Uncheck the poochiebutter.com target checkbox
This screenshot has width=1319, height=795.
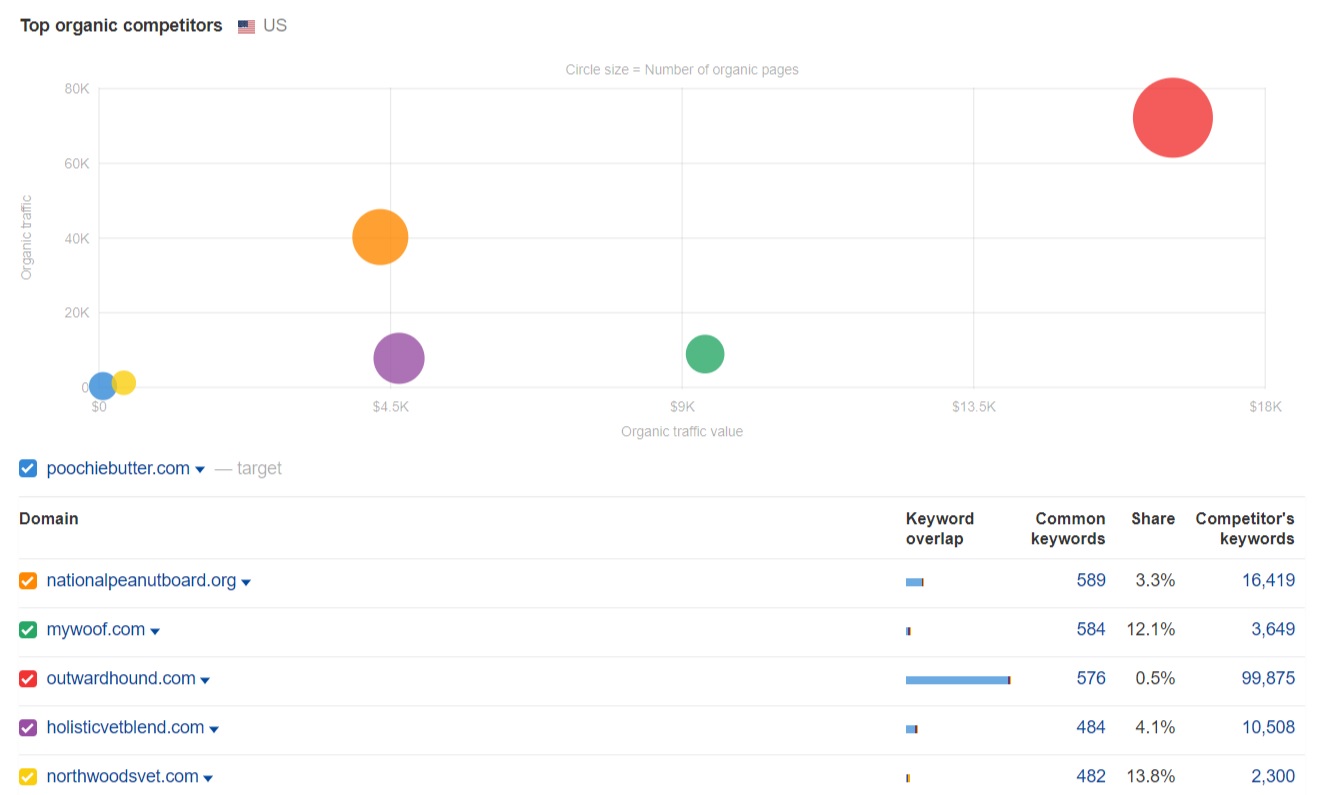28,468
